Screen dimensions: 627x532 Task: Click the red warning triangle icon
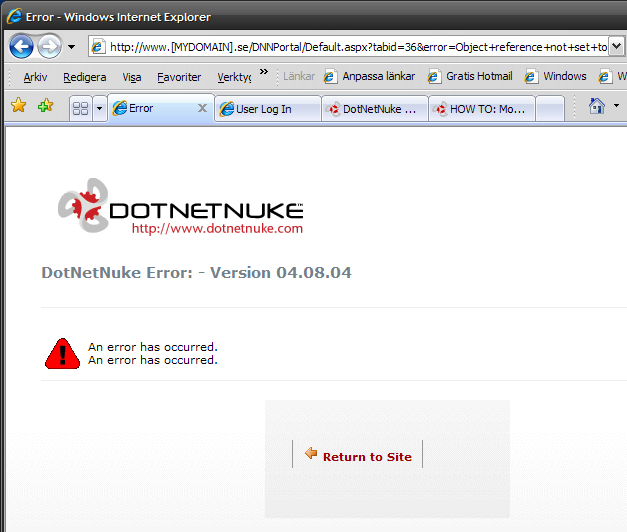pos(62,354)
